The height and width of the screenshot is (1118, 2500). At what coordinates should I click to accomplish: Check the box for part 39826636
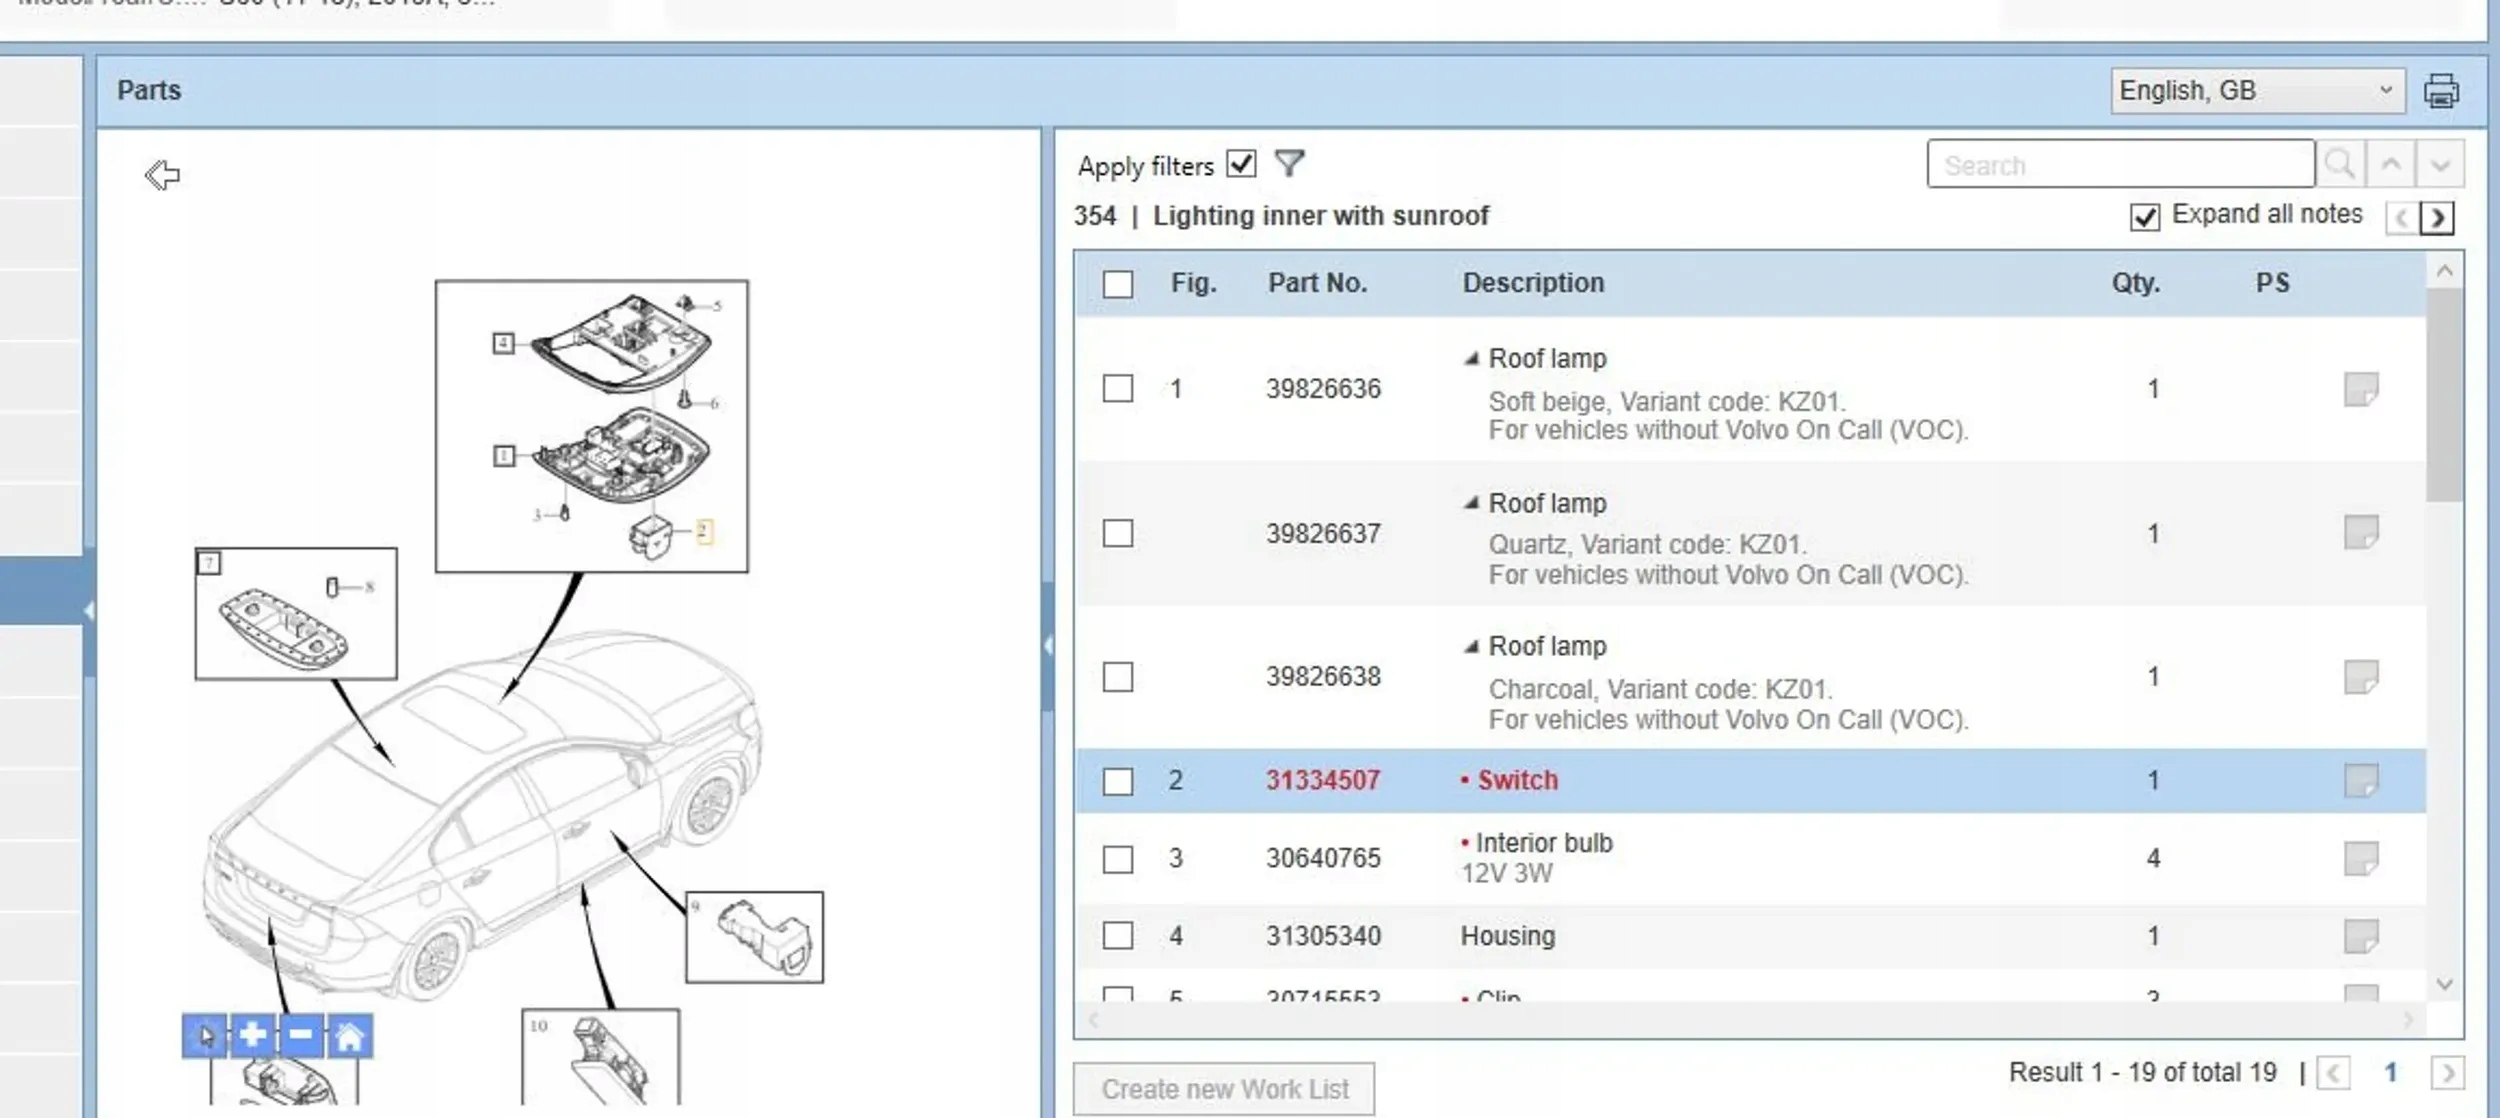coord(1118,388)
